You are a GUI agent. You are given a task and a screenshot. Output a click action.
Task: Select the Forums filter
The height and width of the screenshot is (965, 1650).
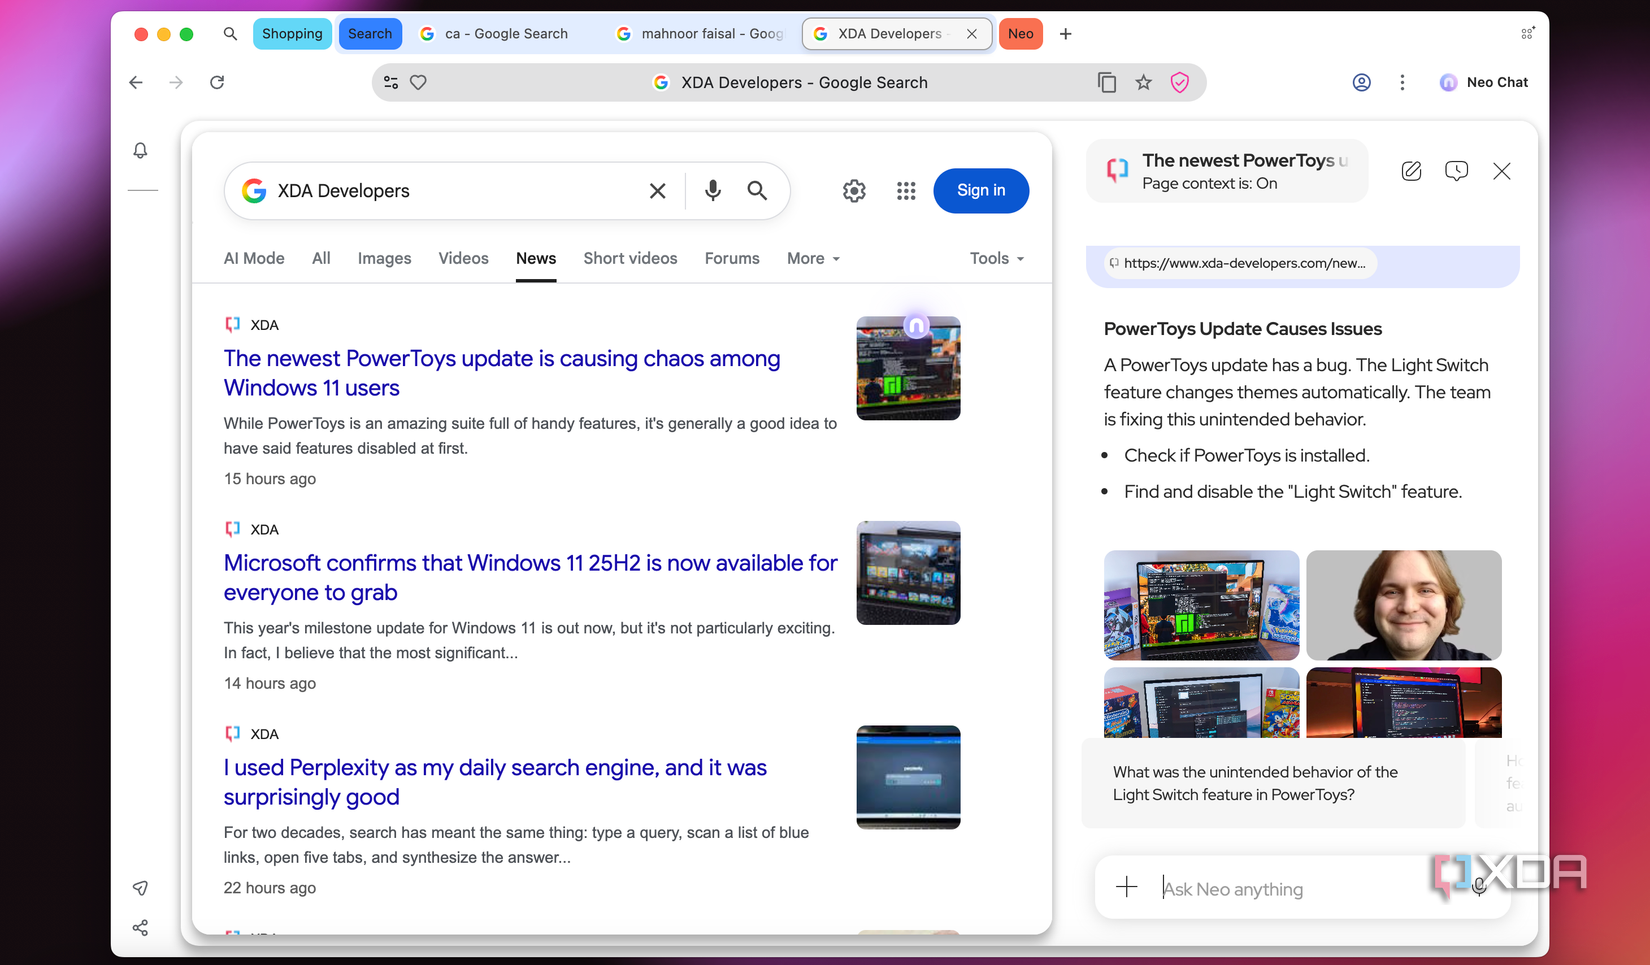tap(732, 258)
